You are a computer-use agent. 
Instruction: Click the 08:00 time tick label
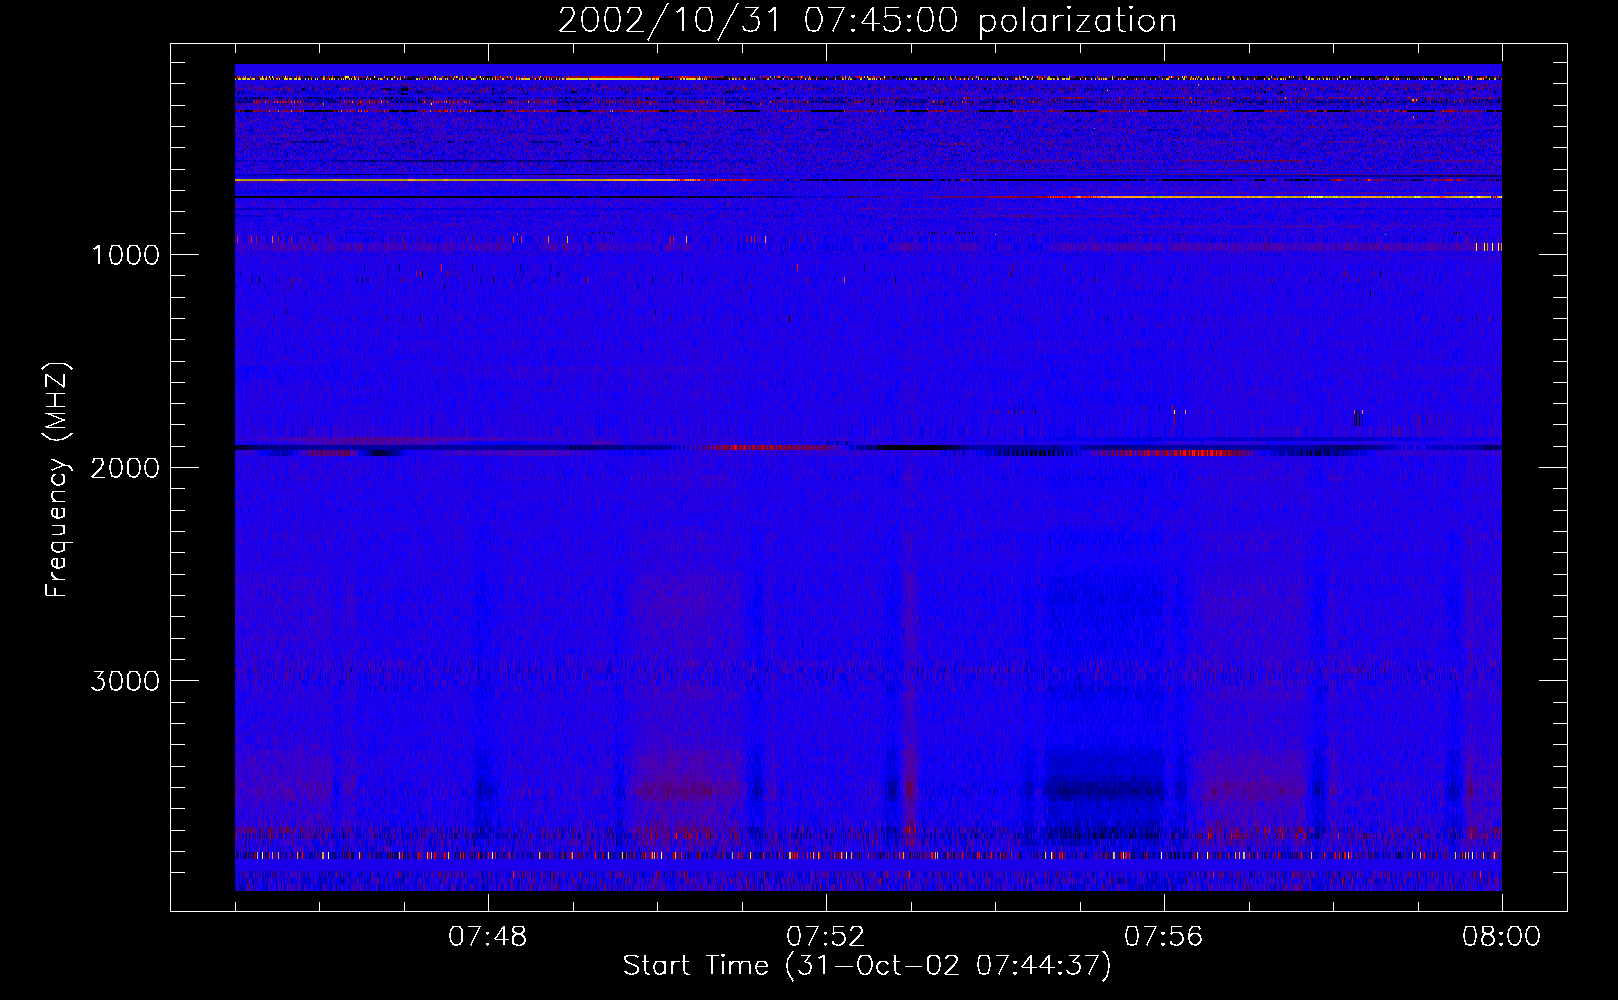click(1502, 937)
